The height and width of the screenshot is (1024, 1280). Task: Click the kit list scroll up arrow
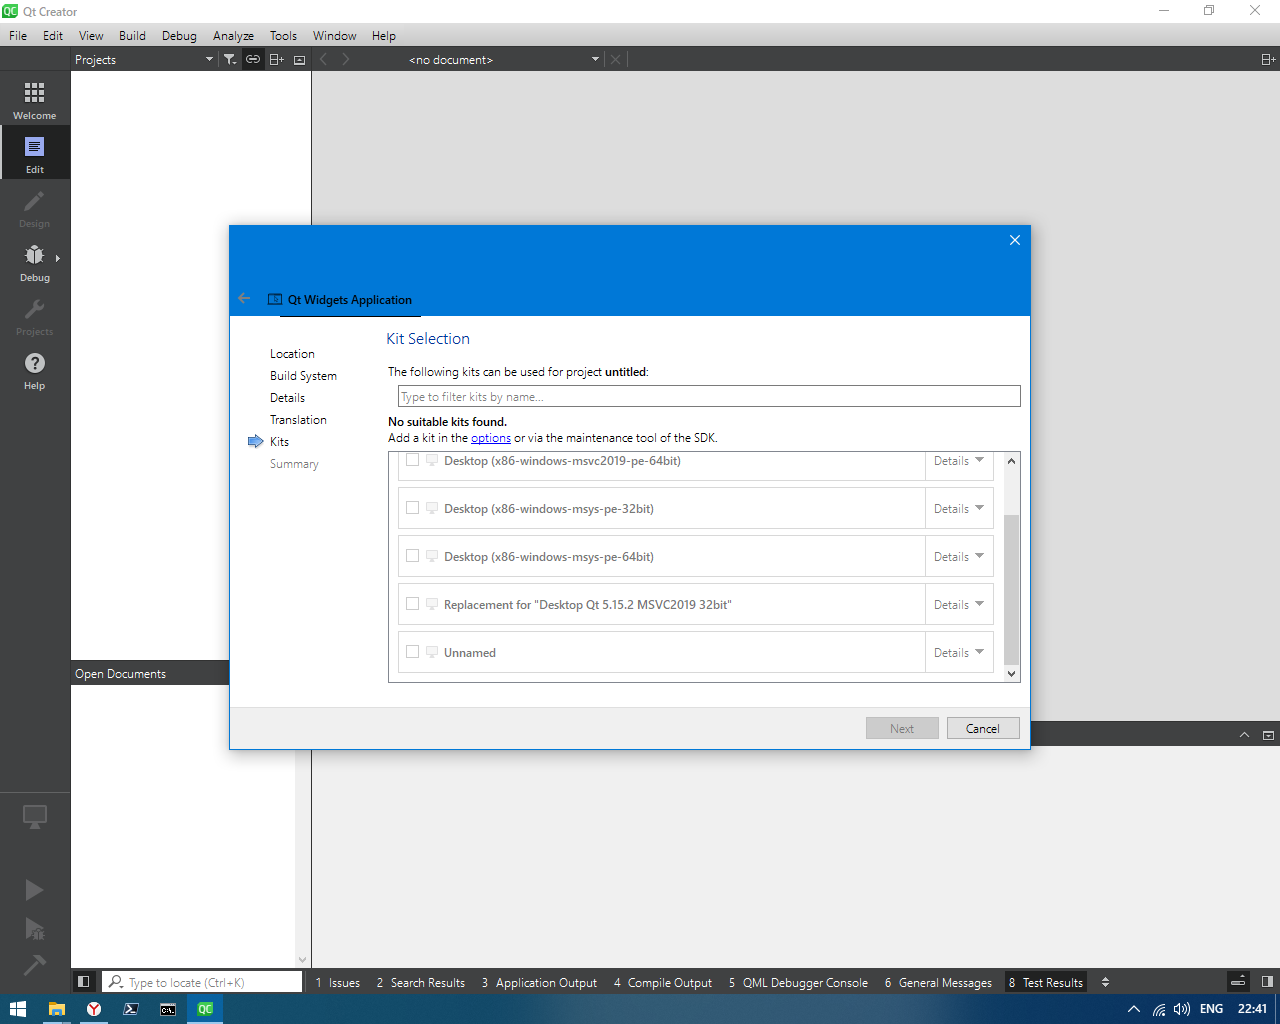[1011, 461]
